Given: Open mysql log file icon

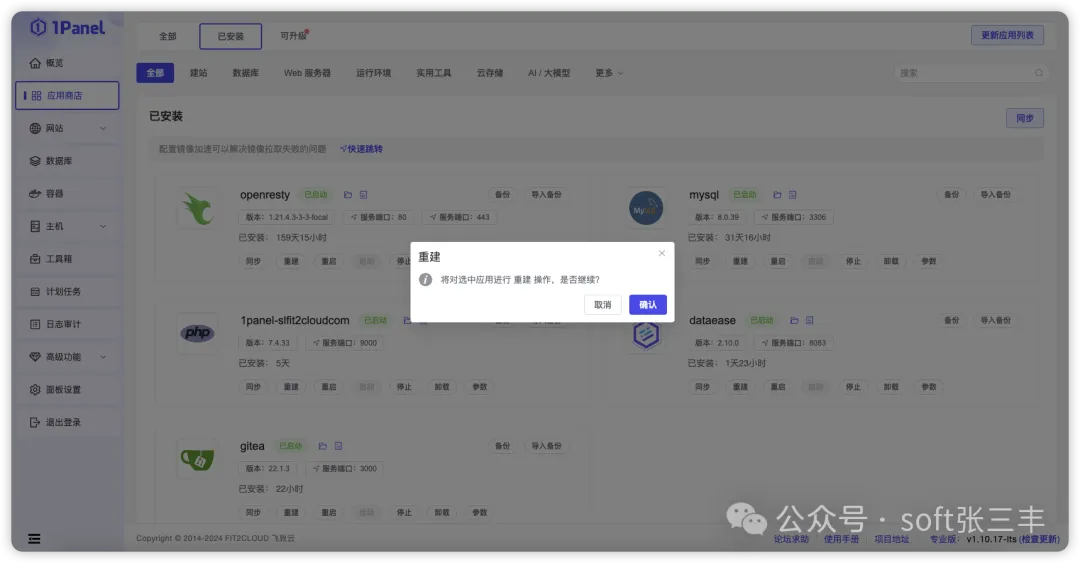Looking at the screenshot, I should tap(793, 195).
